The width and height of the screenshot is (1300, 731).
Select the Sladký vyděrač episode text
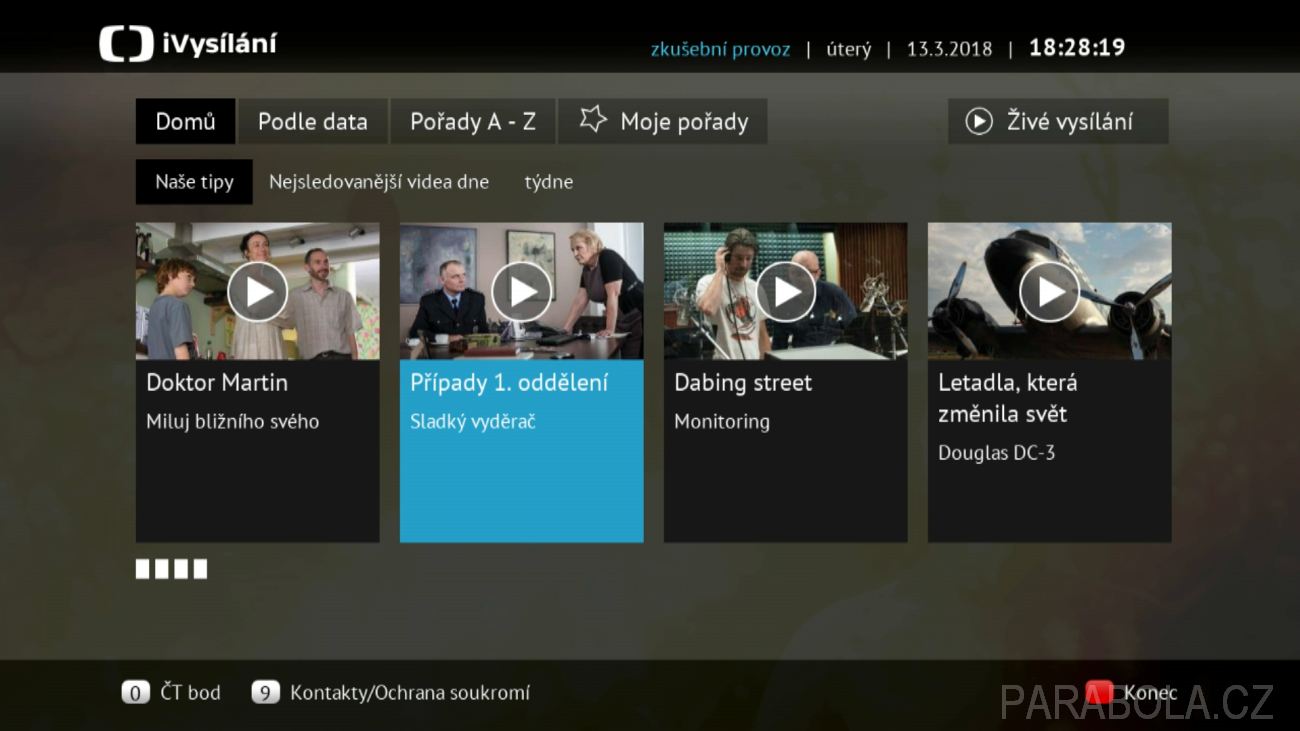coord(473,422)
